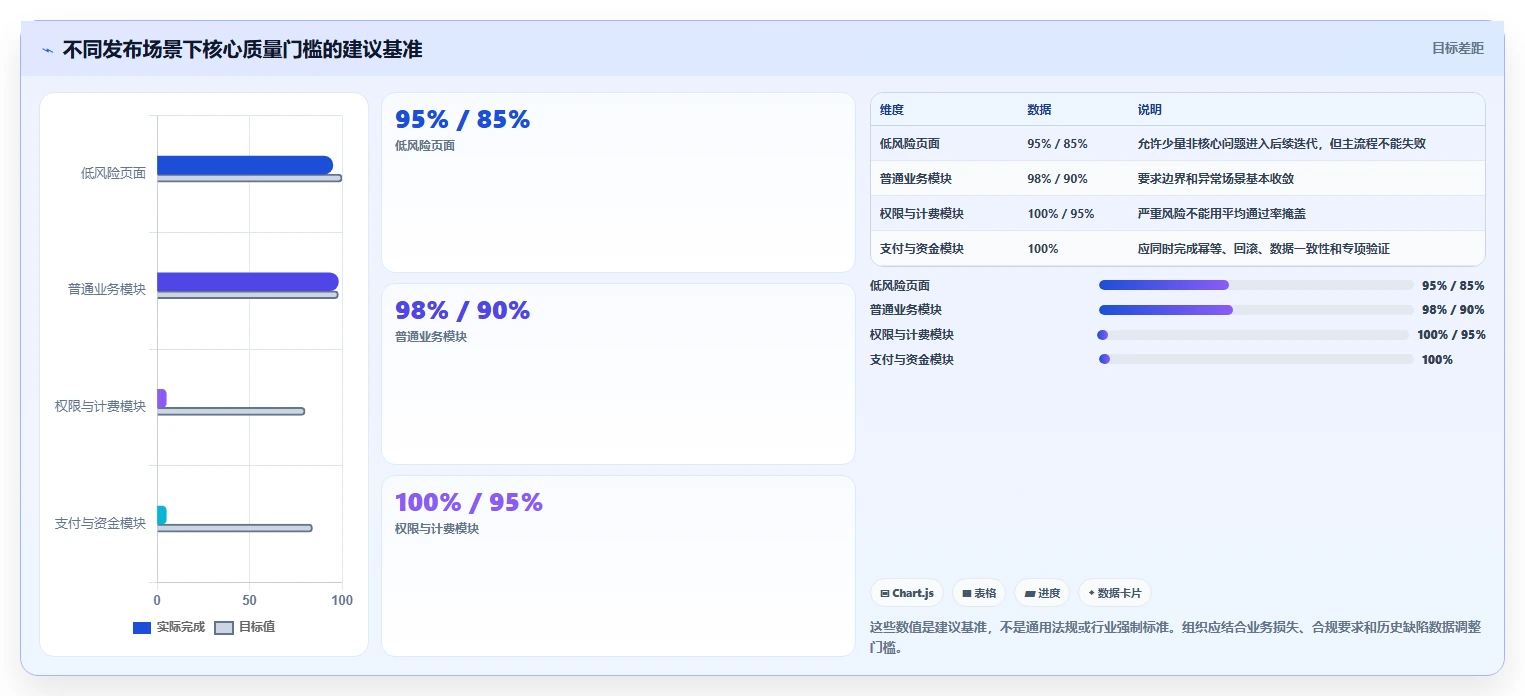Click the 低风险页面 label in progress list
The width and height of the screenshot is (1525, 696).
click(900, 286)
